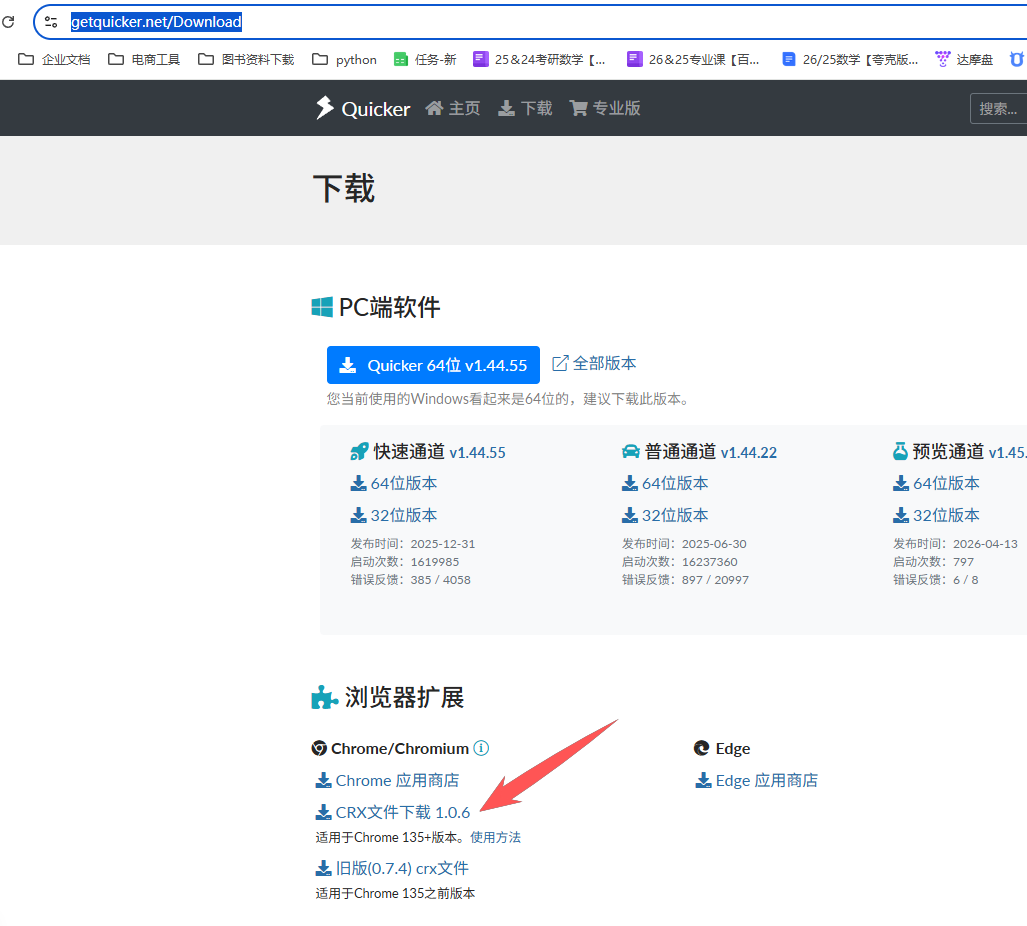1027x926 pixels.
Task: Select the 下载 nav item
Action: (x=525, y=108)
